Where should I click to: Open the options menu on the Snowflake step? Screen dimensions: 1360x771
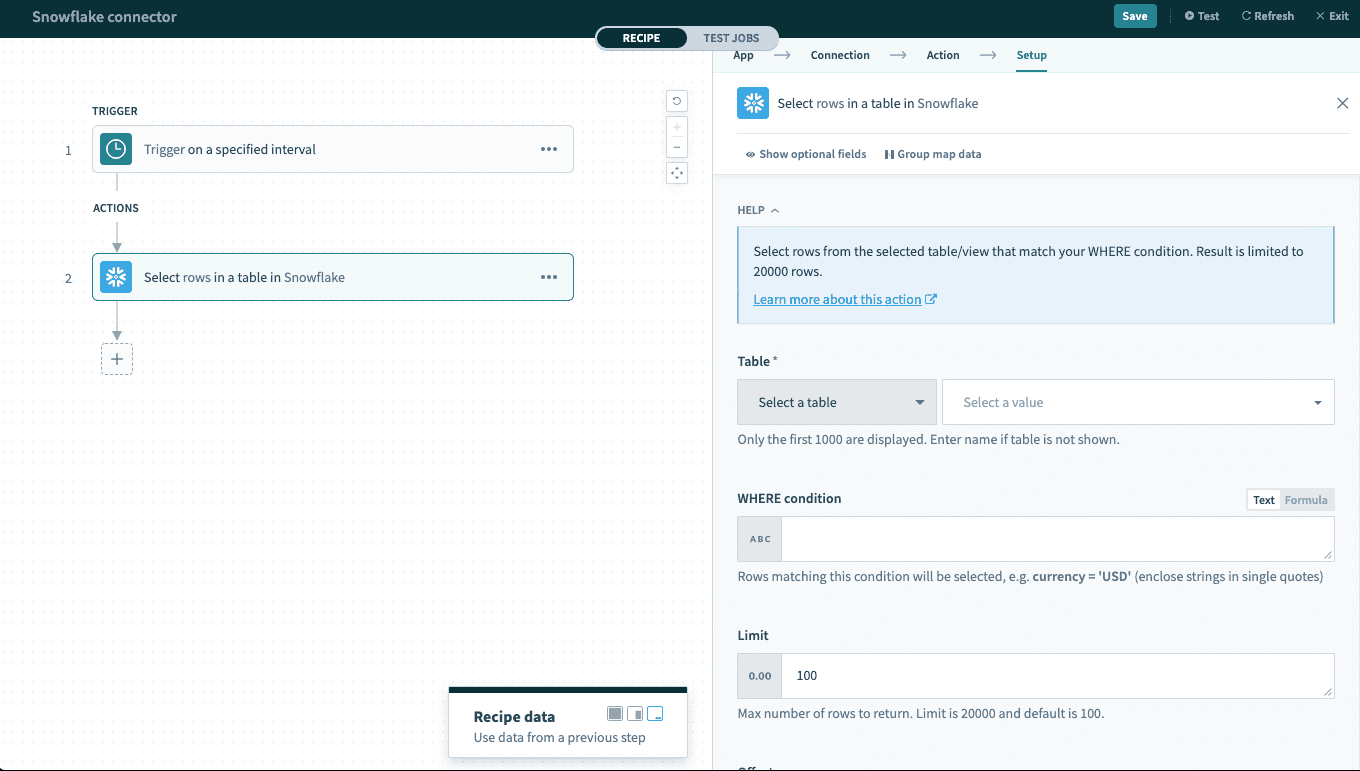point(549,277)
